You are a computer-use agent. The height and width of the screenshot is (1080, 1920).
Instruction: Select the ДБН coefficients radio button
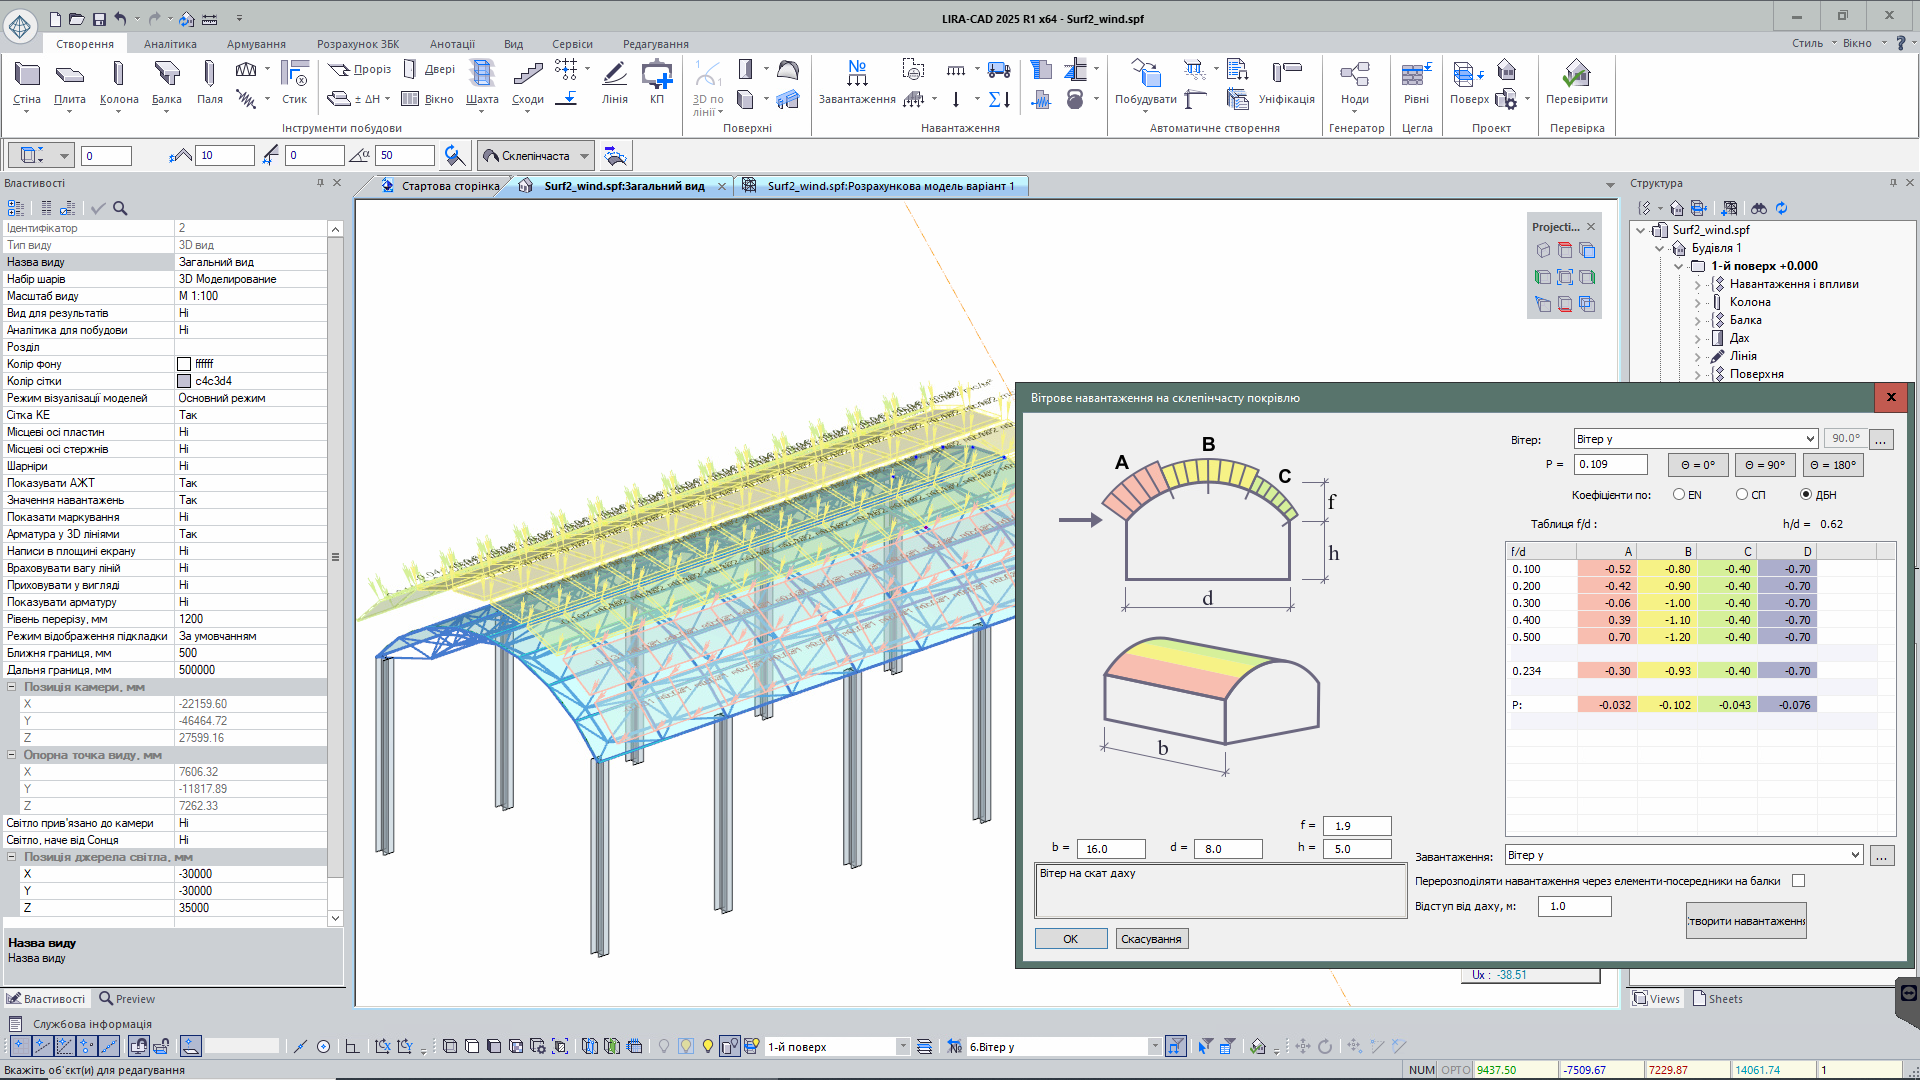1806,494
